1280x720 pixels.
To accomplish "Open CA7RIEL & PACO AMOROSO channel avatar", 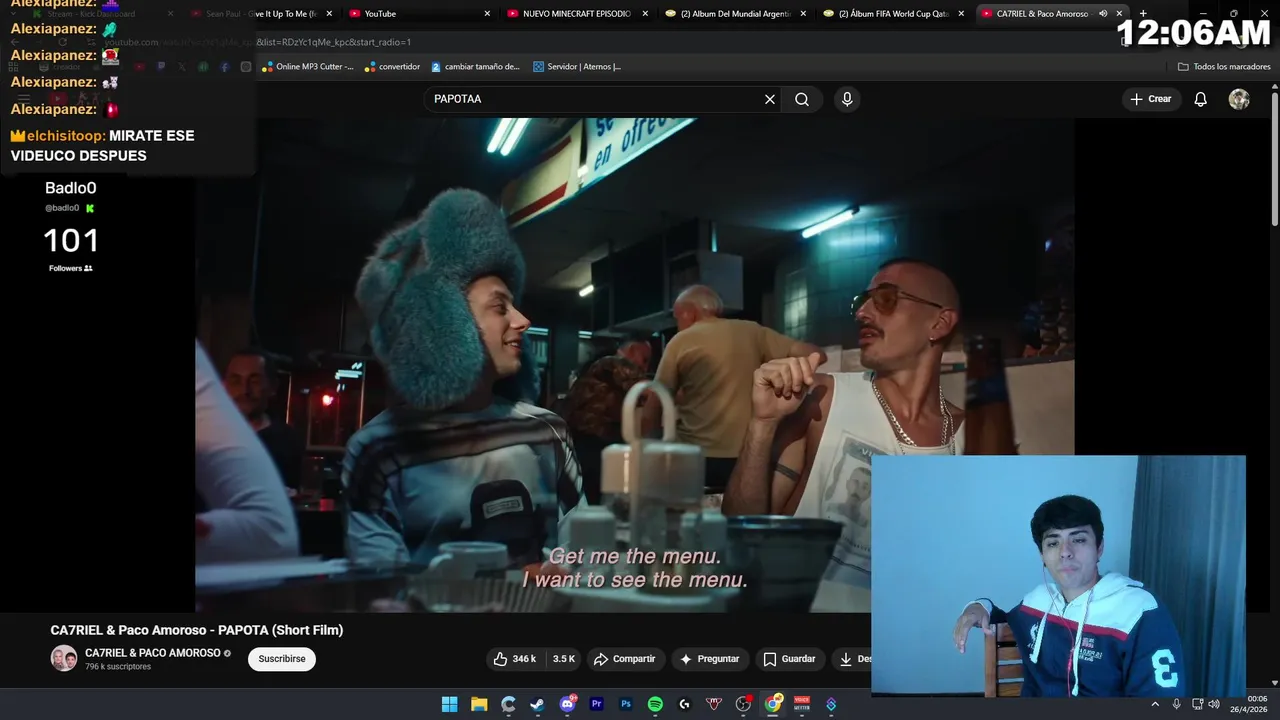I will point(64,658).
